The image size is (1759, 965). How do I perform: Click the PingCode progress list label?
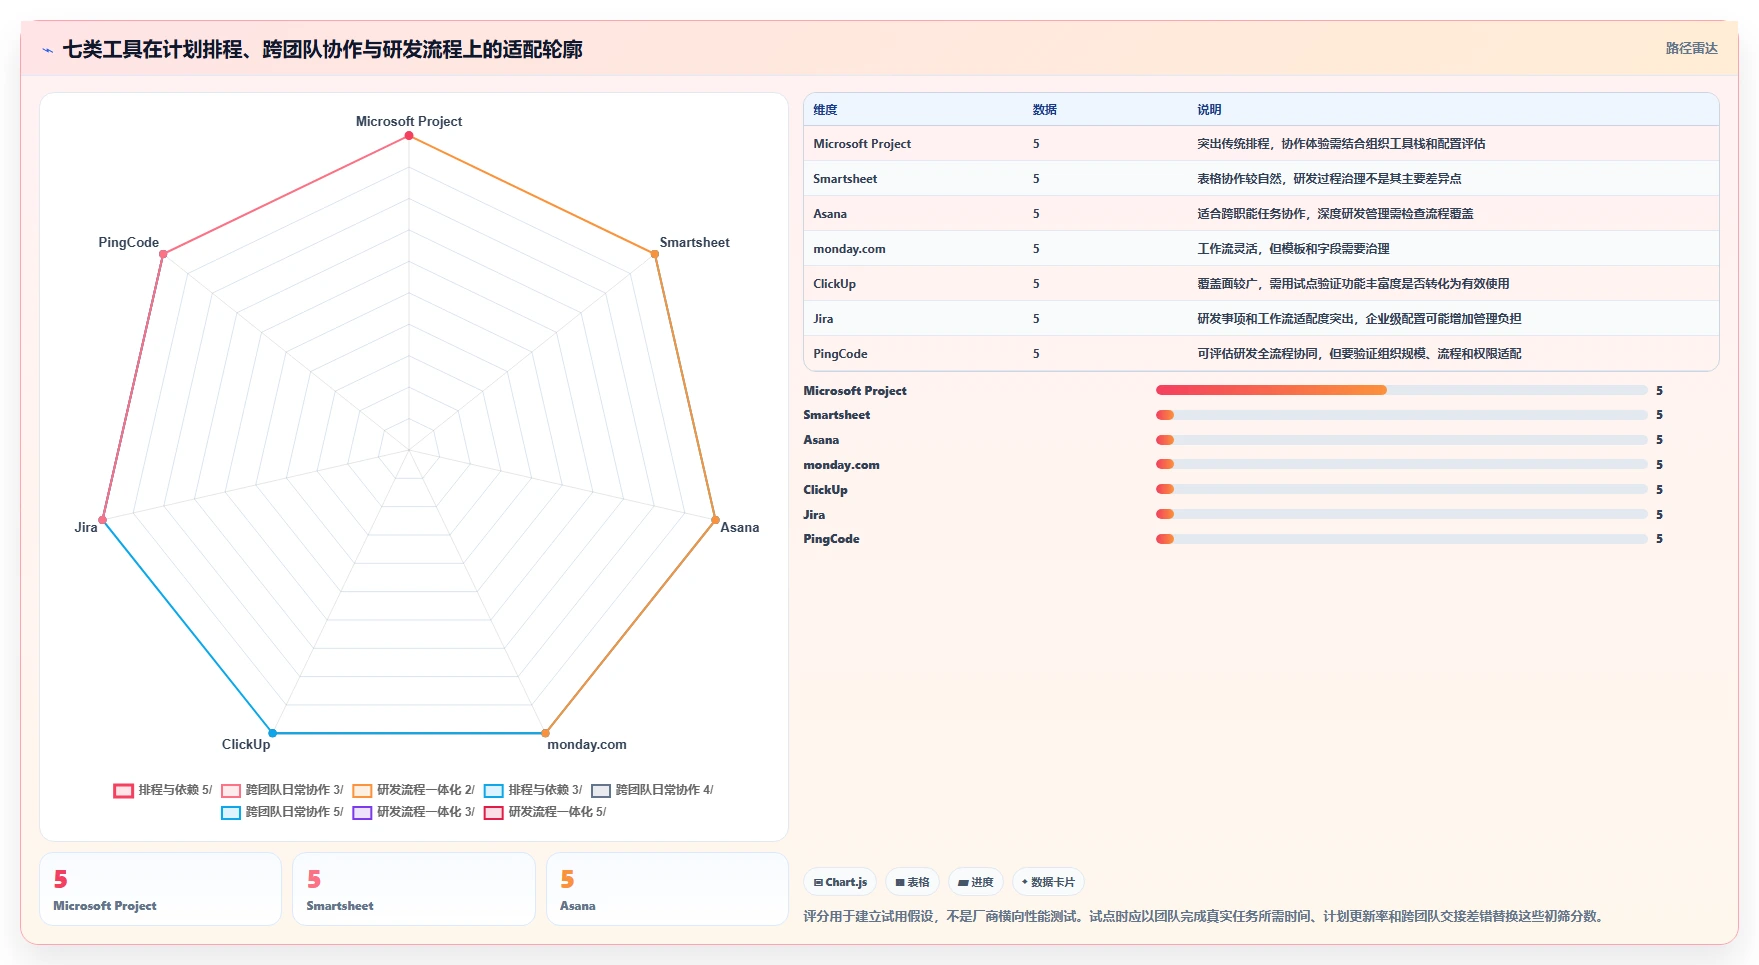pyautogui.click(x=831, y=539)
